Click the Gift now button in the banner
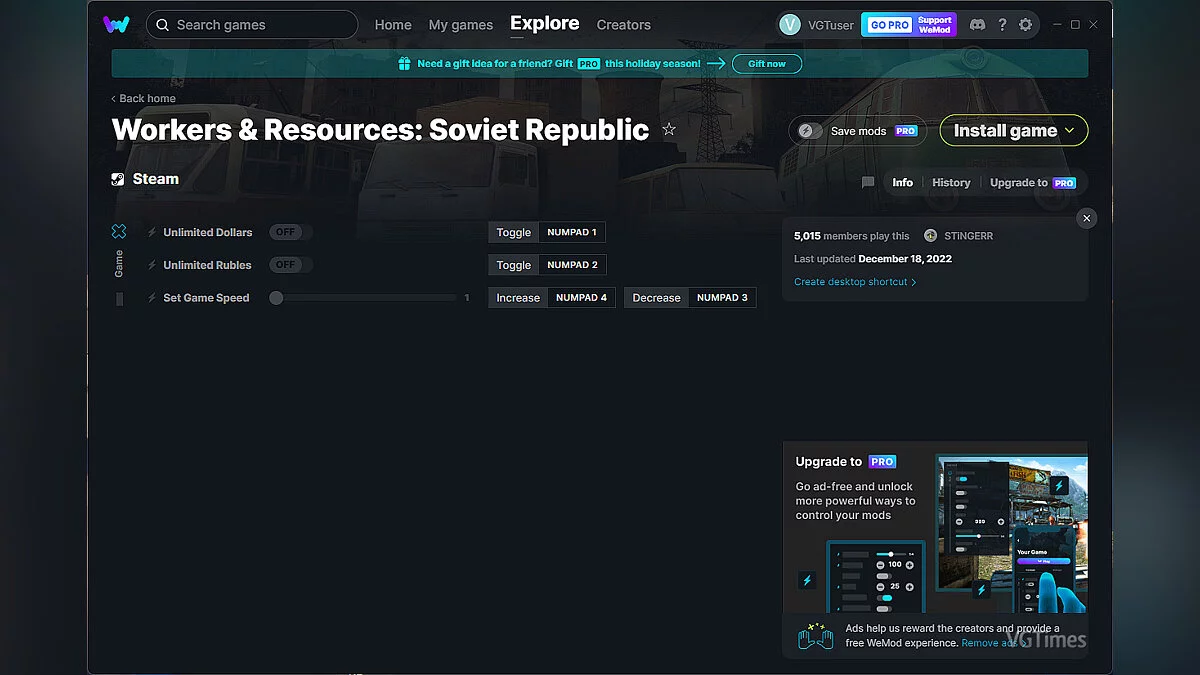The width and height of the screenshot is (1200, 675). (x=766, y=63)
